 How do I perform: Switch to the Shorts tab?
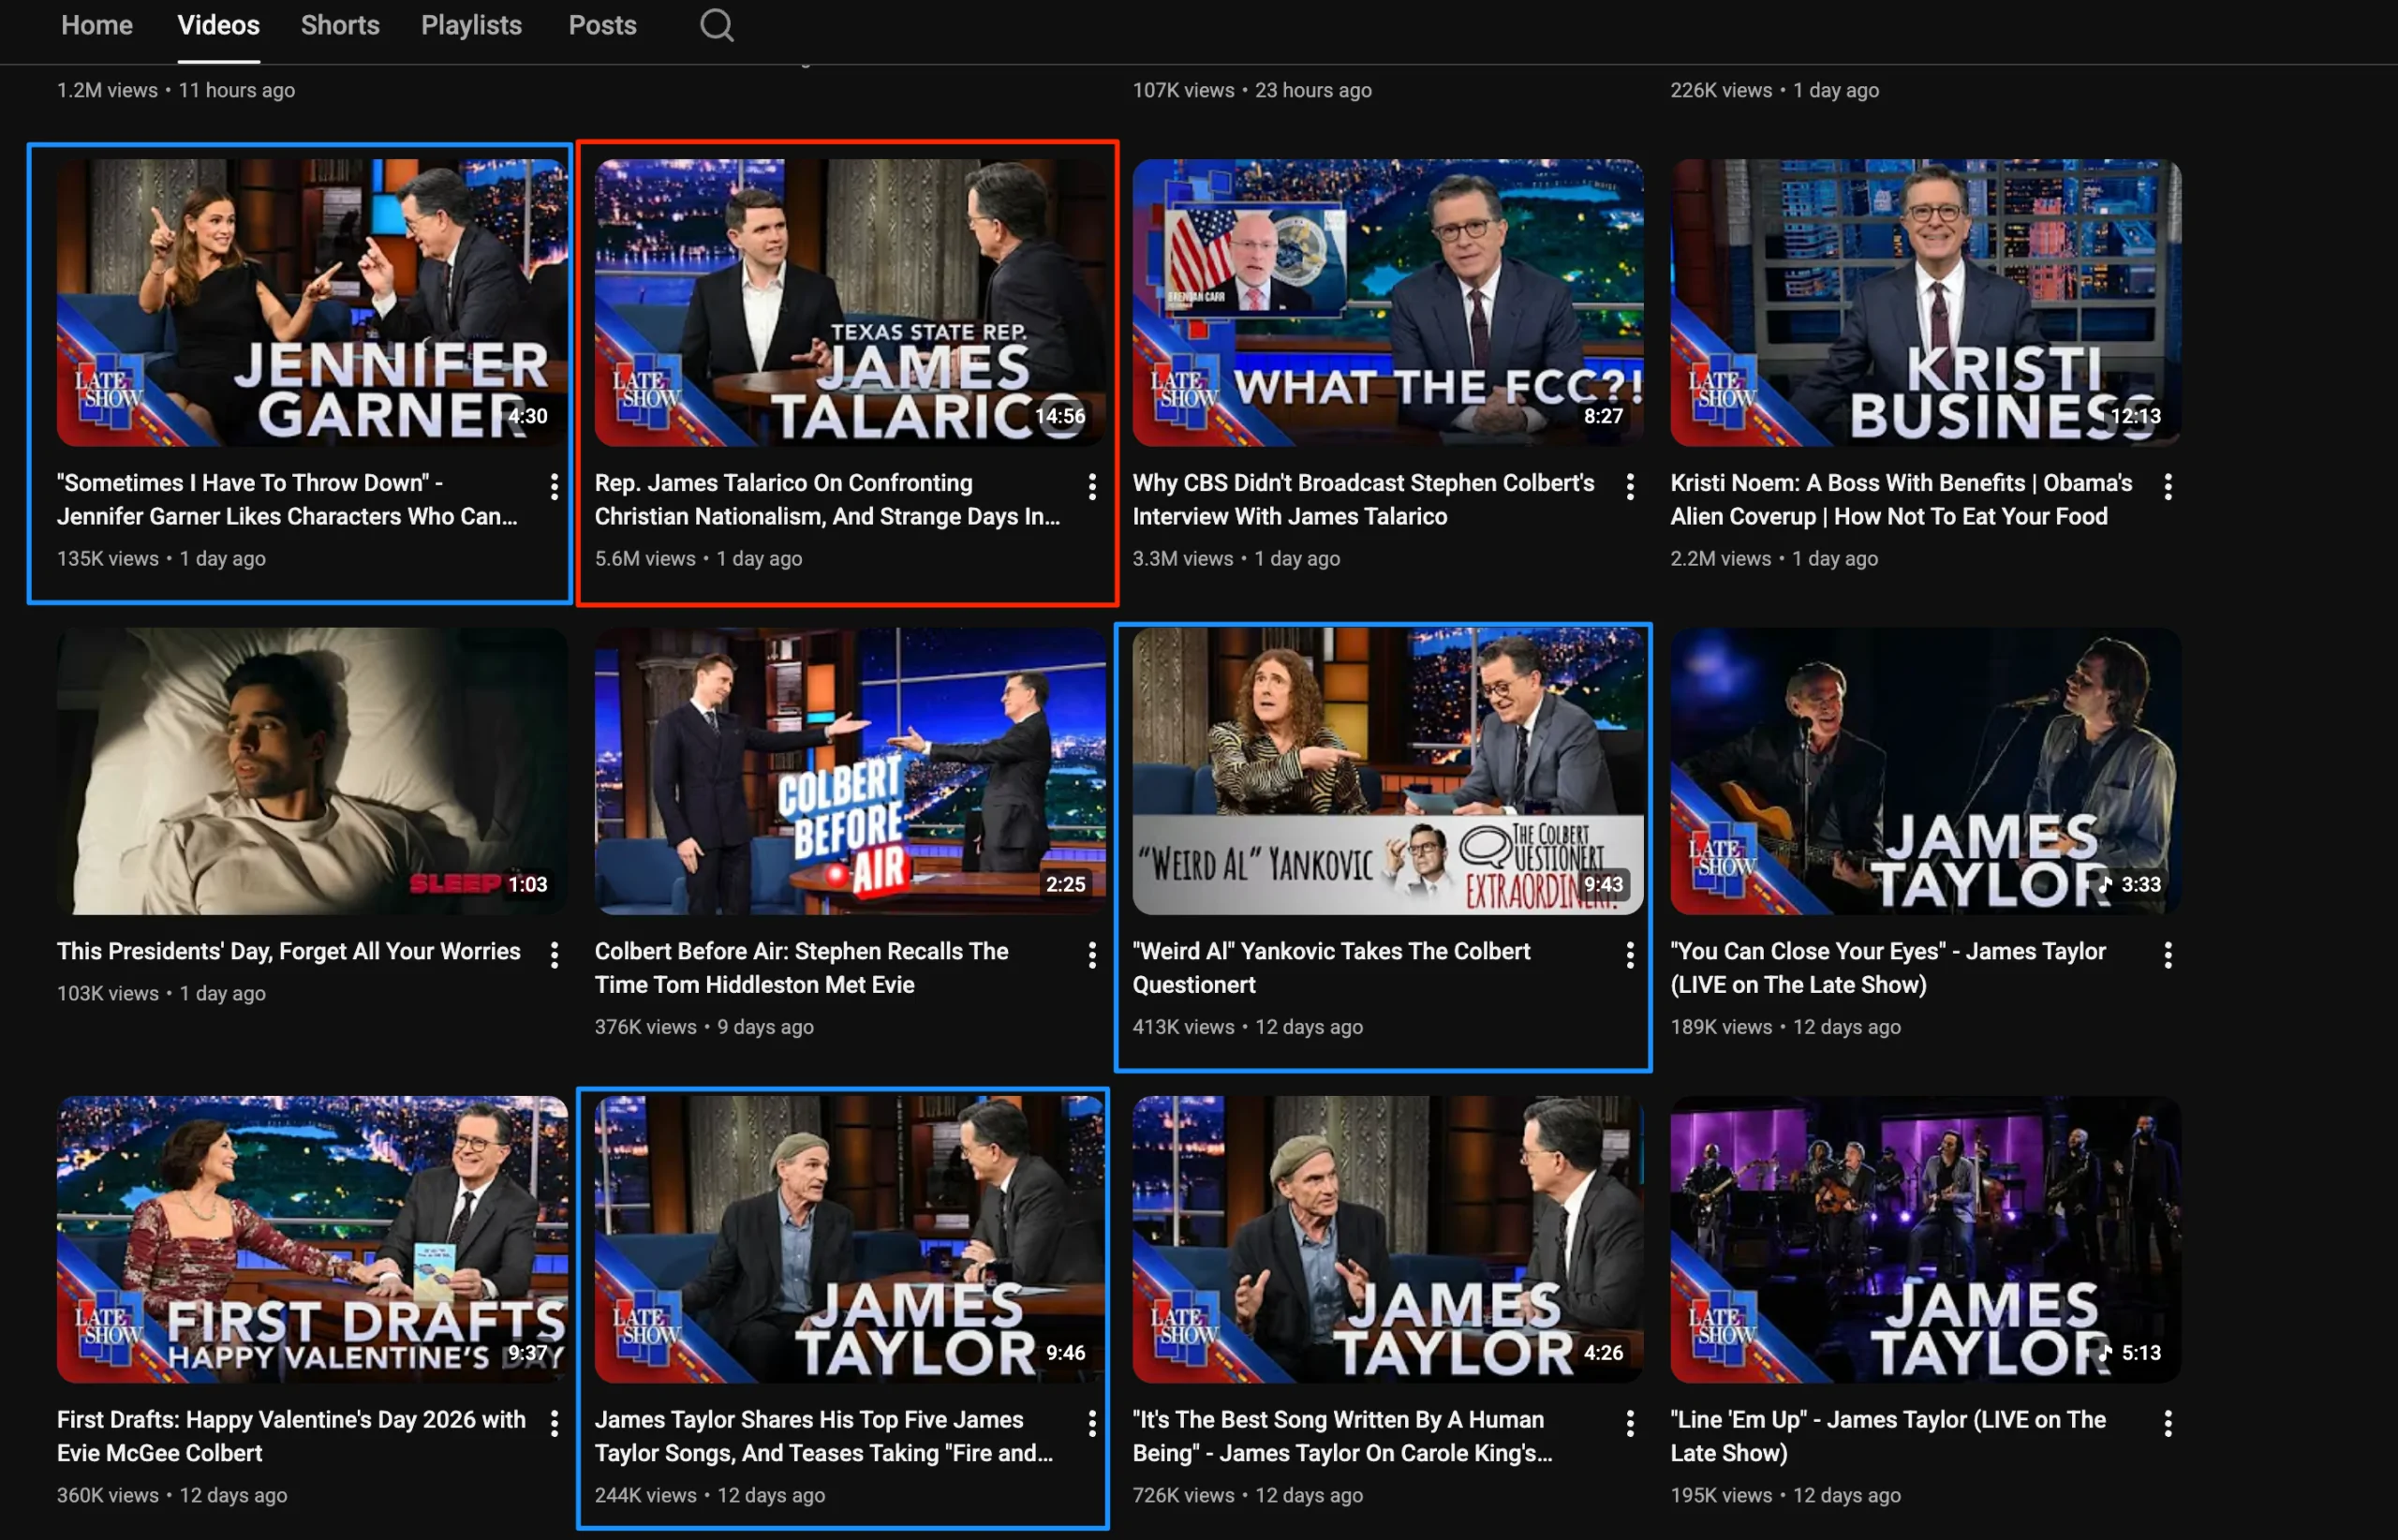point(340,25)
